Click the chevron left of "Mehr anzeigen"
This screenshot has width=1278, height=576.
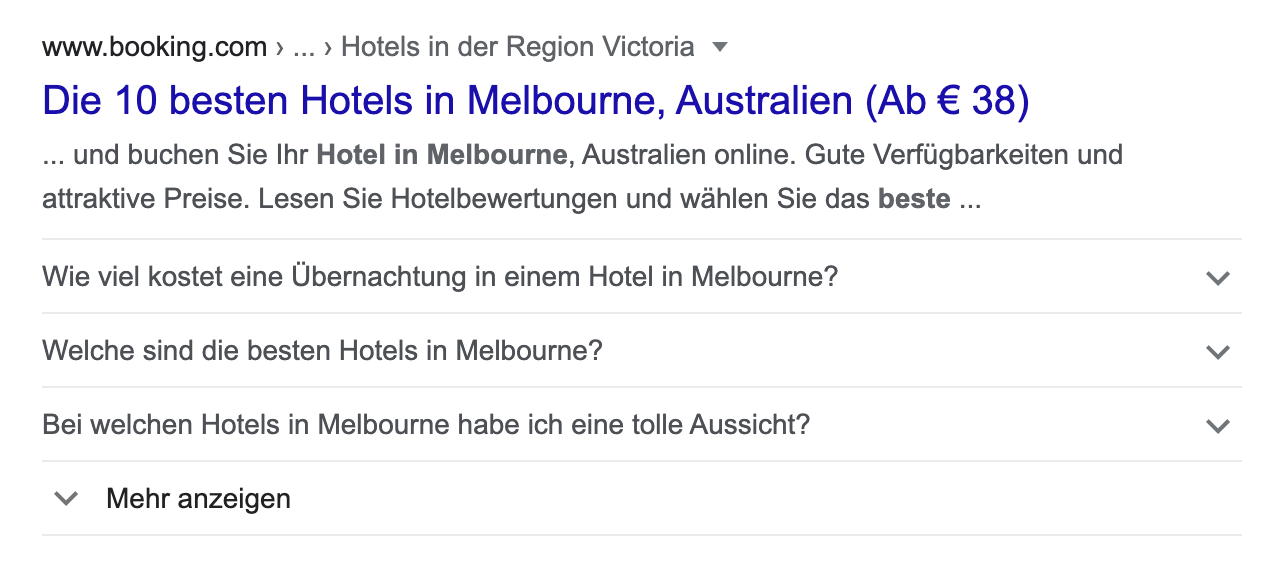(x=66, y=498)
